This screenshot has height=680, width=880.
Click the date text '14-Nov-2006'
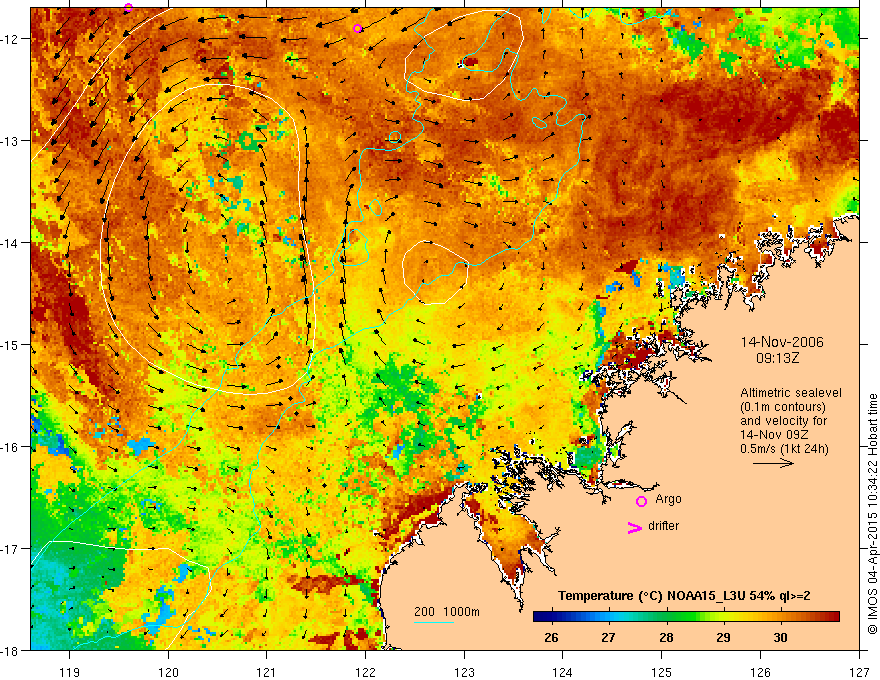(x=782, y=342)
